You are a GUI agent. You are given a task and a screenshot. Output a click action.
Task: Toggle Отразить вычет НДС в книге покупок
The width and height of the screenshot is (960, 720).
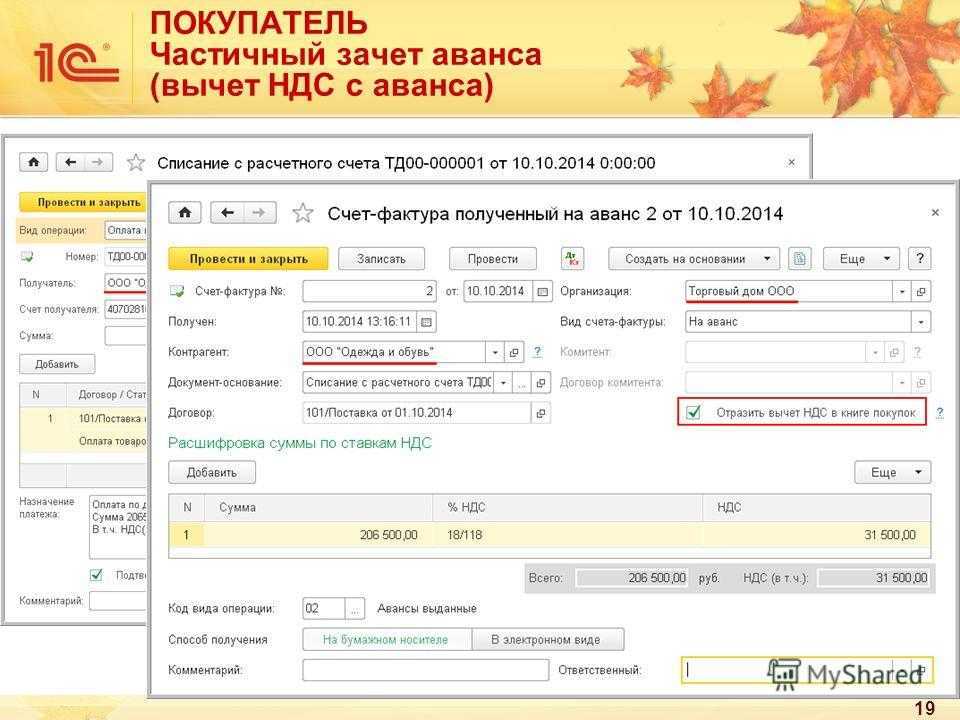pos(694,412)
